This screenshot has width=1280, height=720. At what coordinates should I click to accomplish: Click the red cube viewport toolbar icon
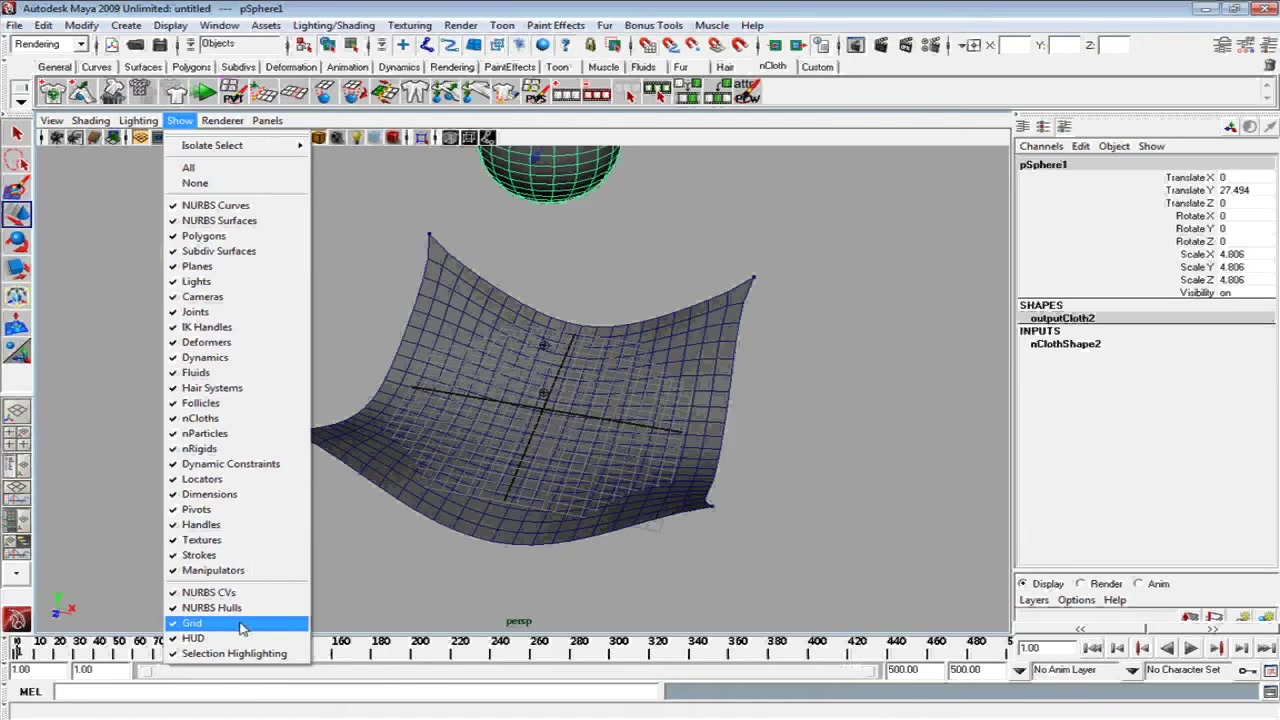click(393, 138)
